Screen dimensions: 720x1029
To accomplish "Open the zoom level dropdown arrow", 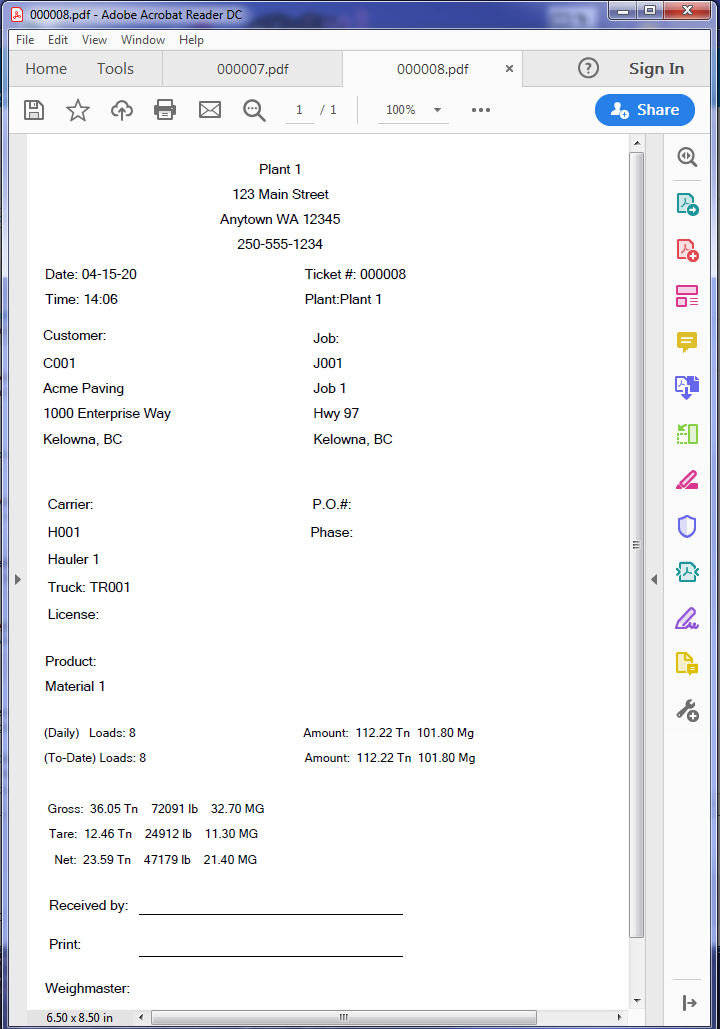I will pyautogui.click(x=437, y=110).
